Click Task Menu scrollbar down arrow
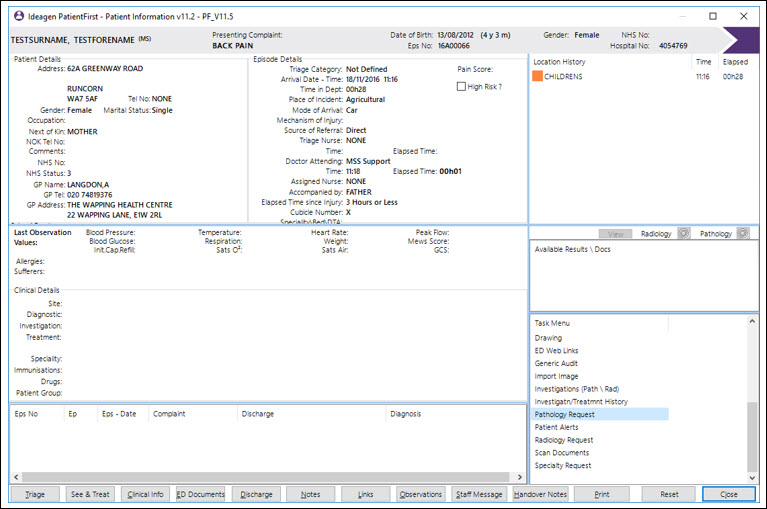This screenshot has width=767, height=509. (752, 478)
